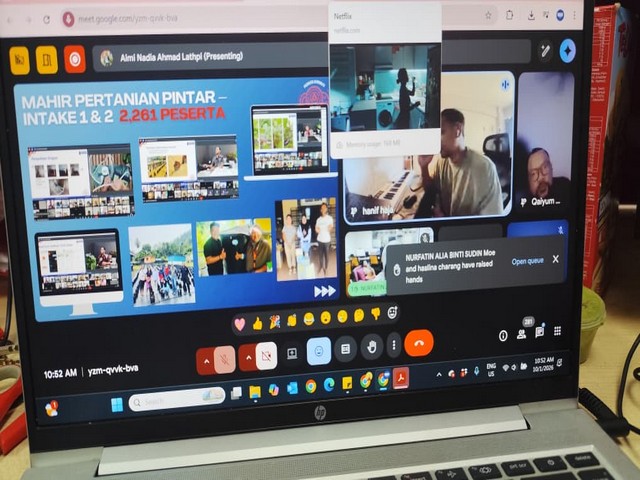This screenshot has width=640, height=480.
Task: Open the meeting chat panel
Action: point(539,331)
